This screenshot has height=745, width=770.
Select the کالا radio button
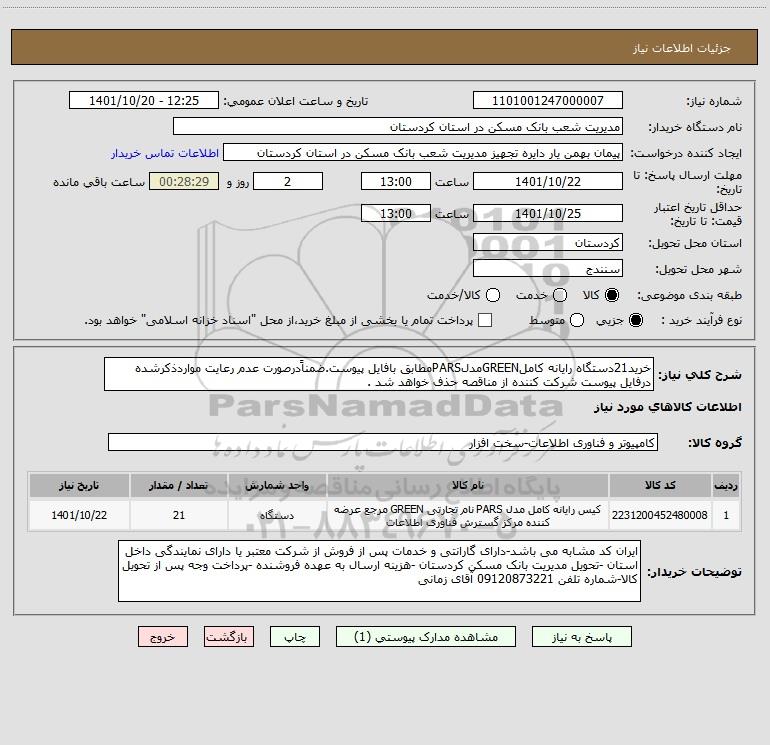(x=612, y=295)
